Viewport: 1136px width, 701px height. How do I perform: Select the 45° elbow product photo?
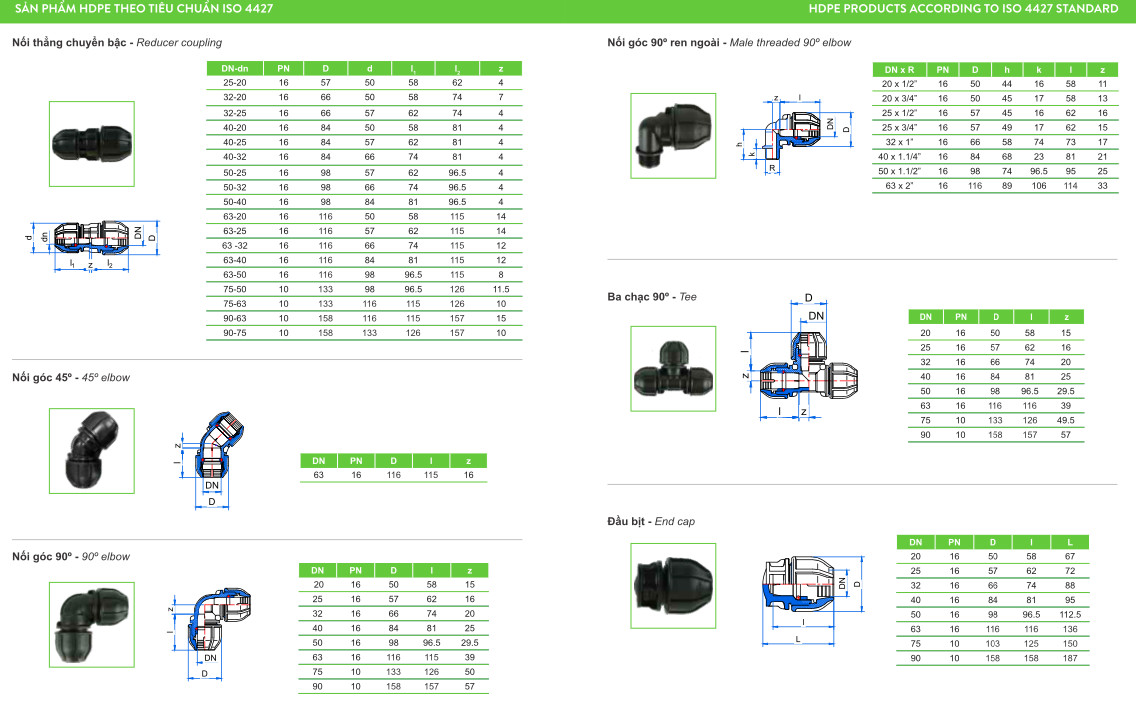coord(91,451)
